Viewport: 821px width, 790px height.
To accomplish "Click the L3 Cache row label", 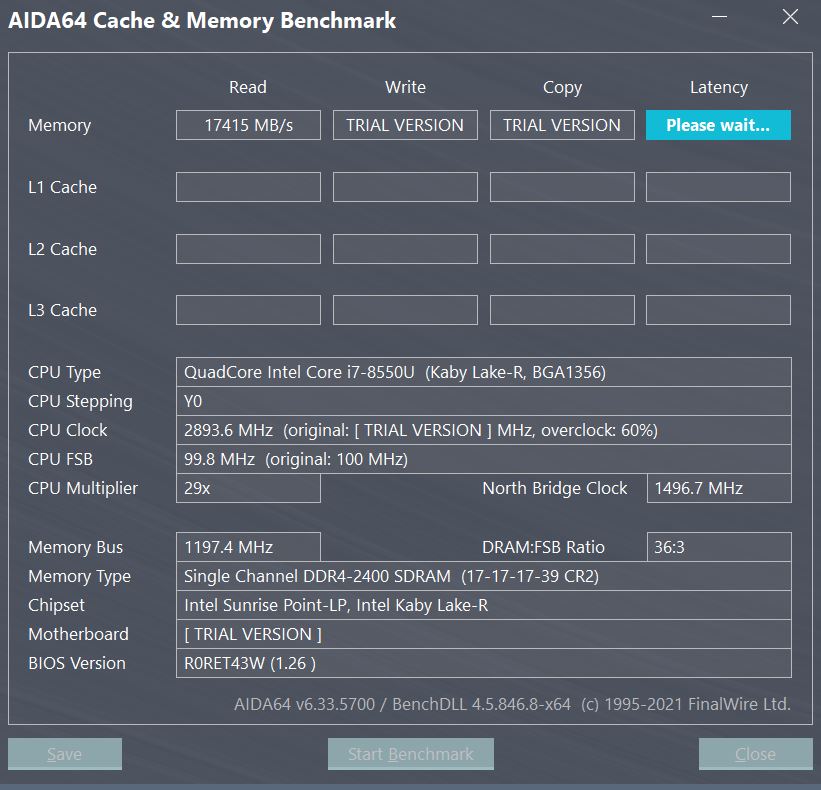I will pyautogui.click(x=62, y=310).
